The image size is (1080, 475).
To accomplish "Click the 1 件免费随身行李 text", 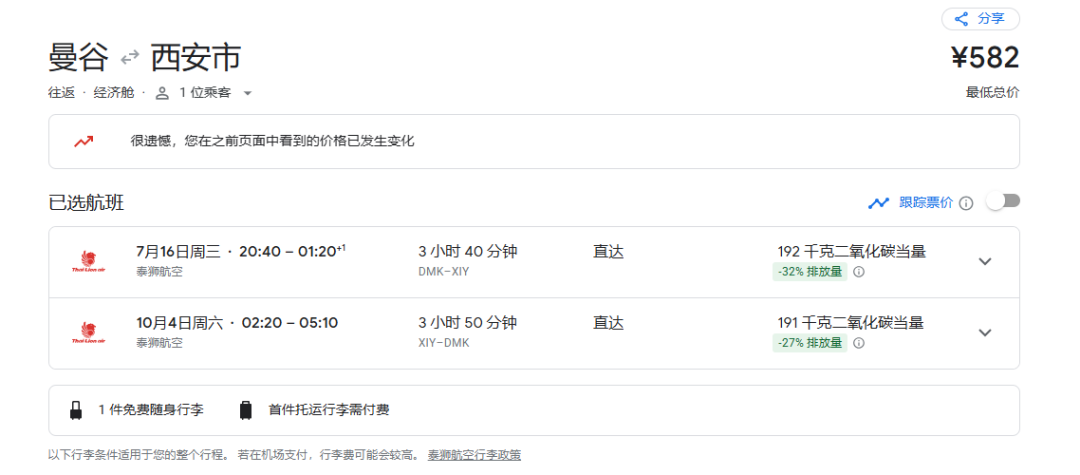I will (151, 410).
